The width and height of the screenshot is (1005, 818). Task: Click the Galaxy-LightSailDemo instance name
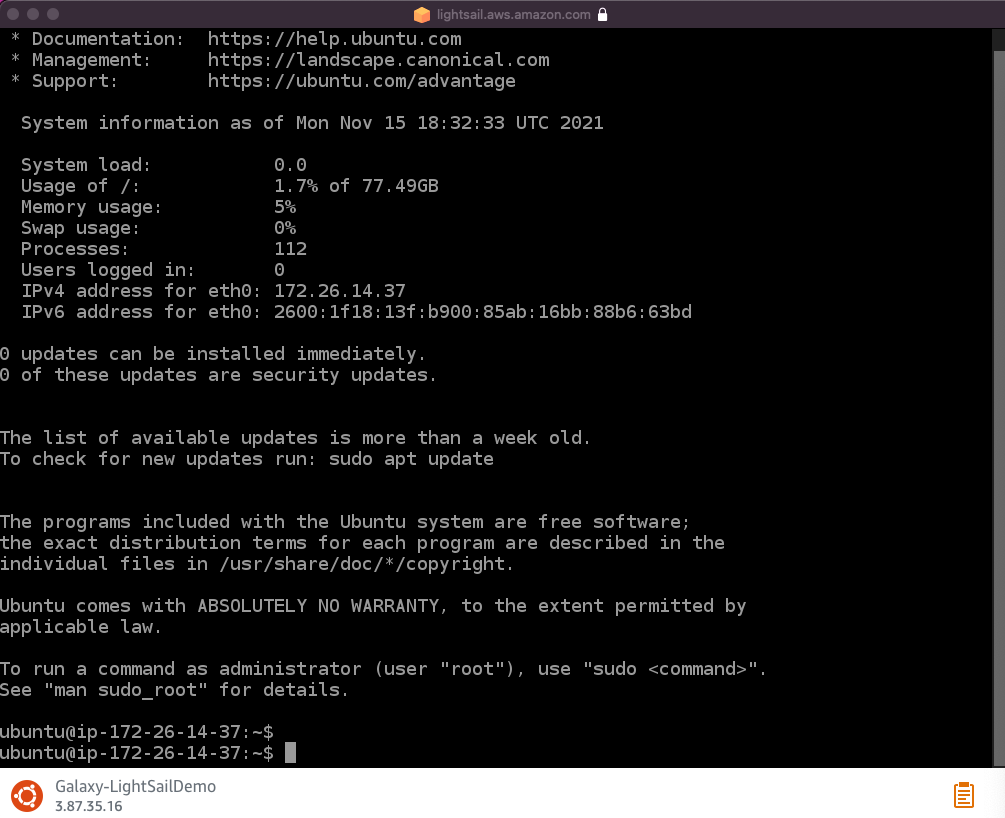(135, 786)
